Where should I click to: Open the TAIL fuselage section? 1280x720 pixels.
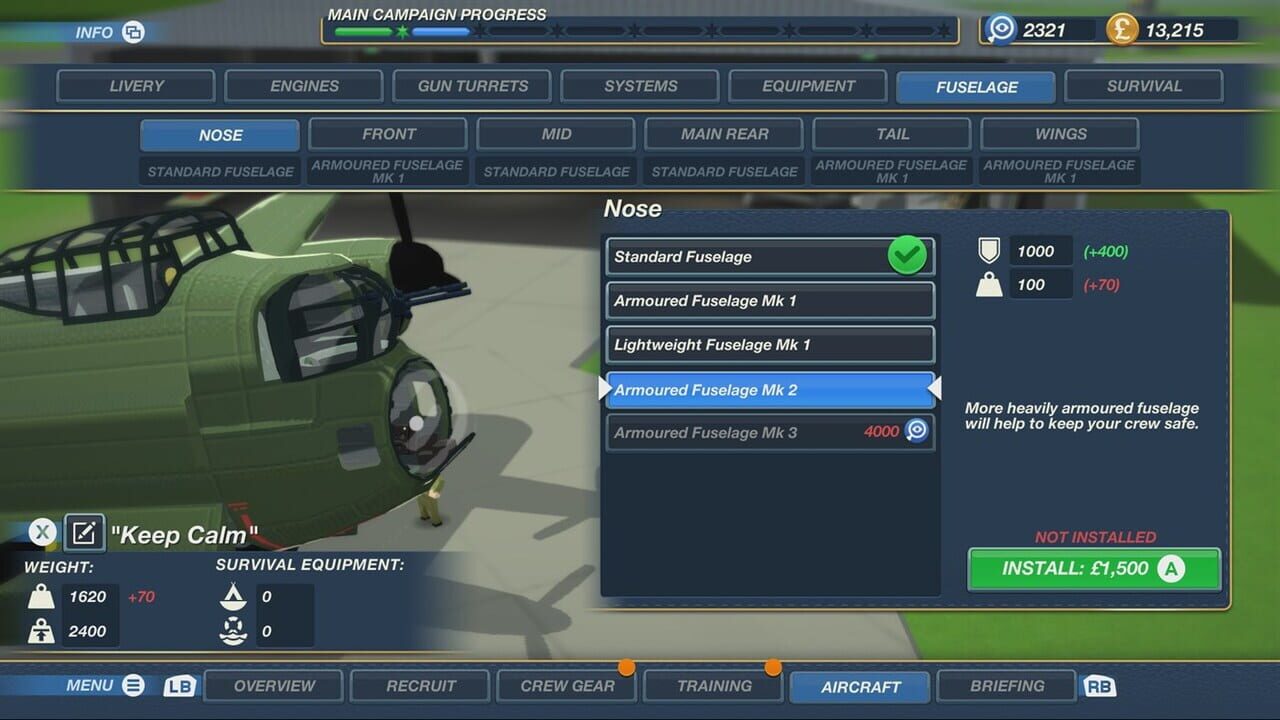pyautogui.click(x=891, y=134)
